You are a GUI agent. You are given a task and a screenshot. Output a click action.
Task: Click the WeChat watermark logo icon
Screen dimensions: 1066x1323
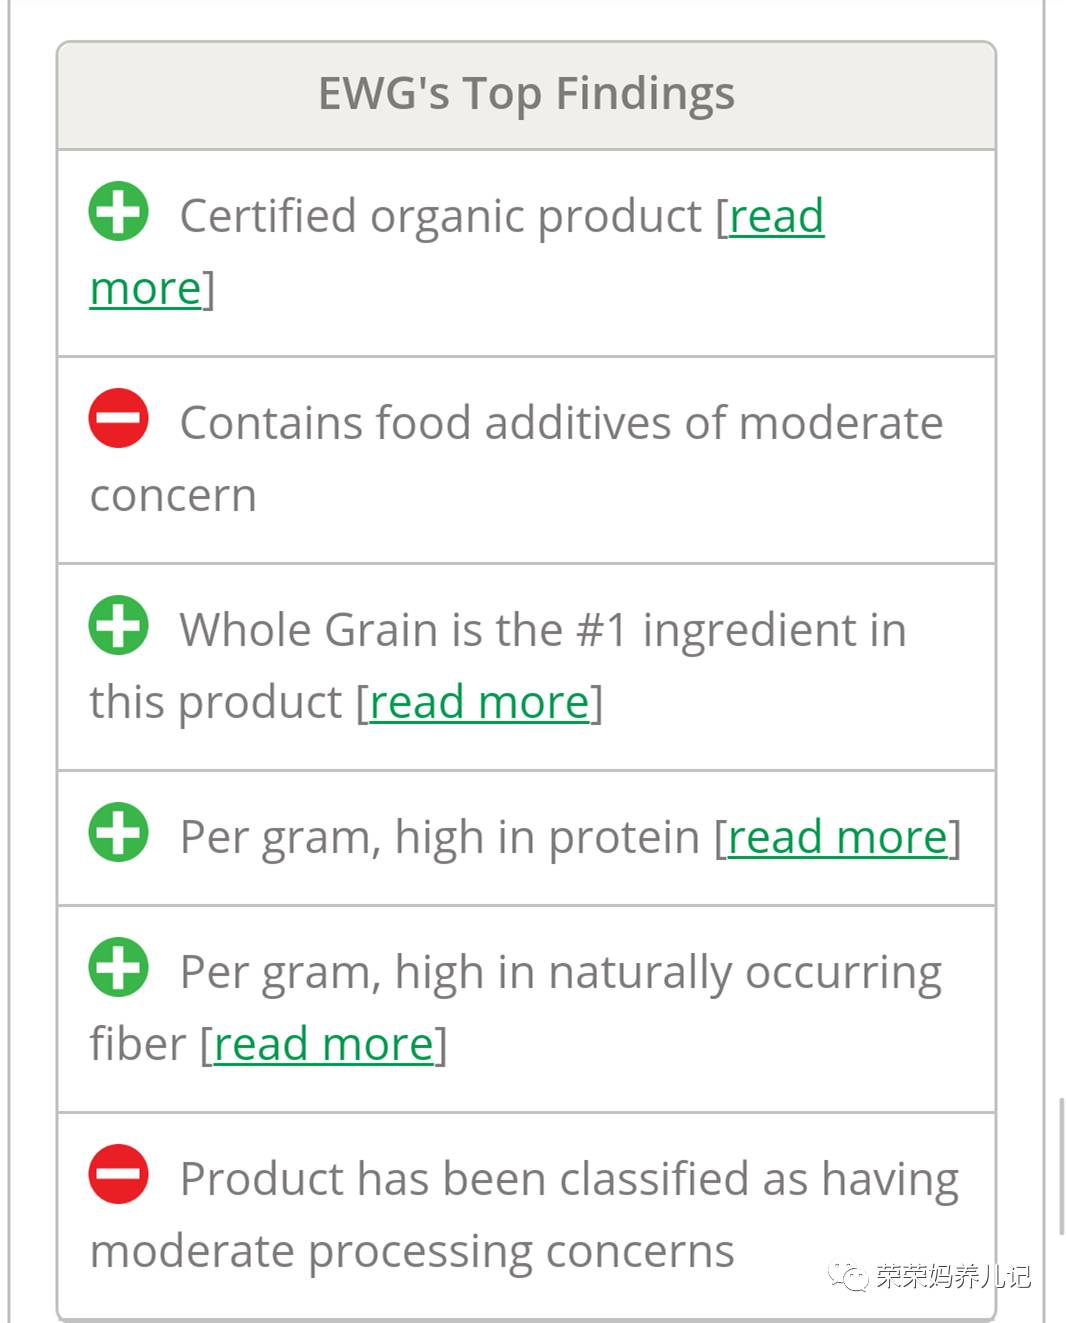tap(849, 1276)
